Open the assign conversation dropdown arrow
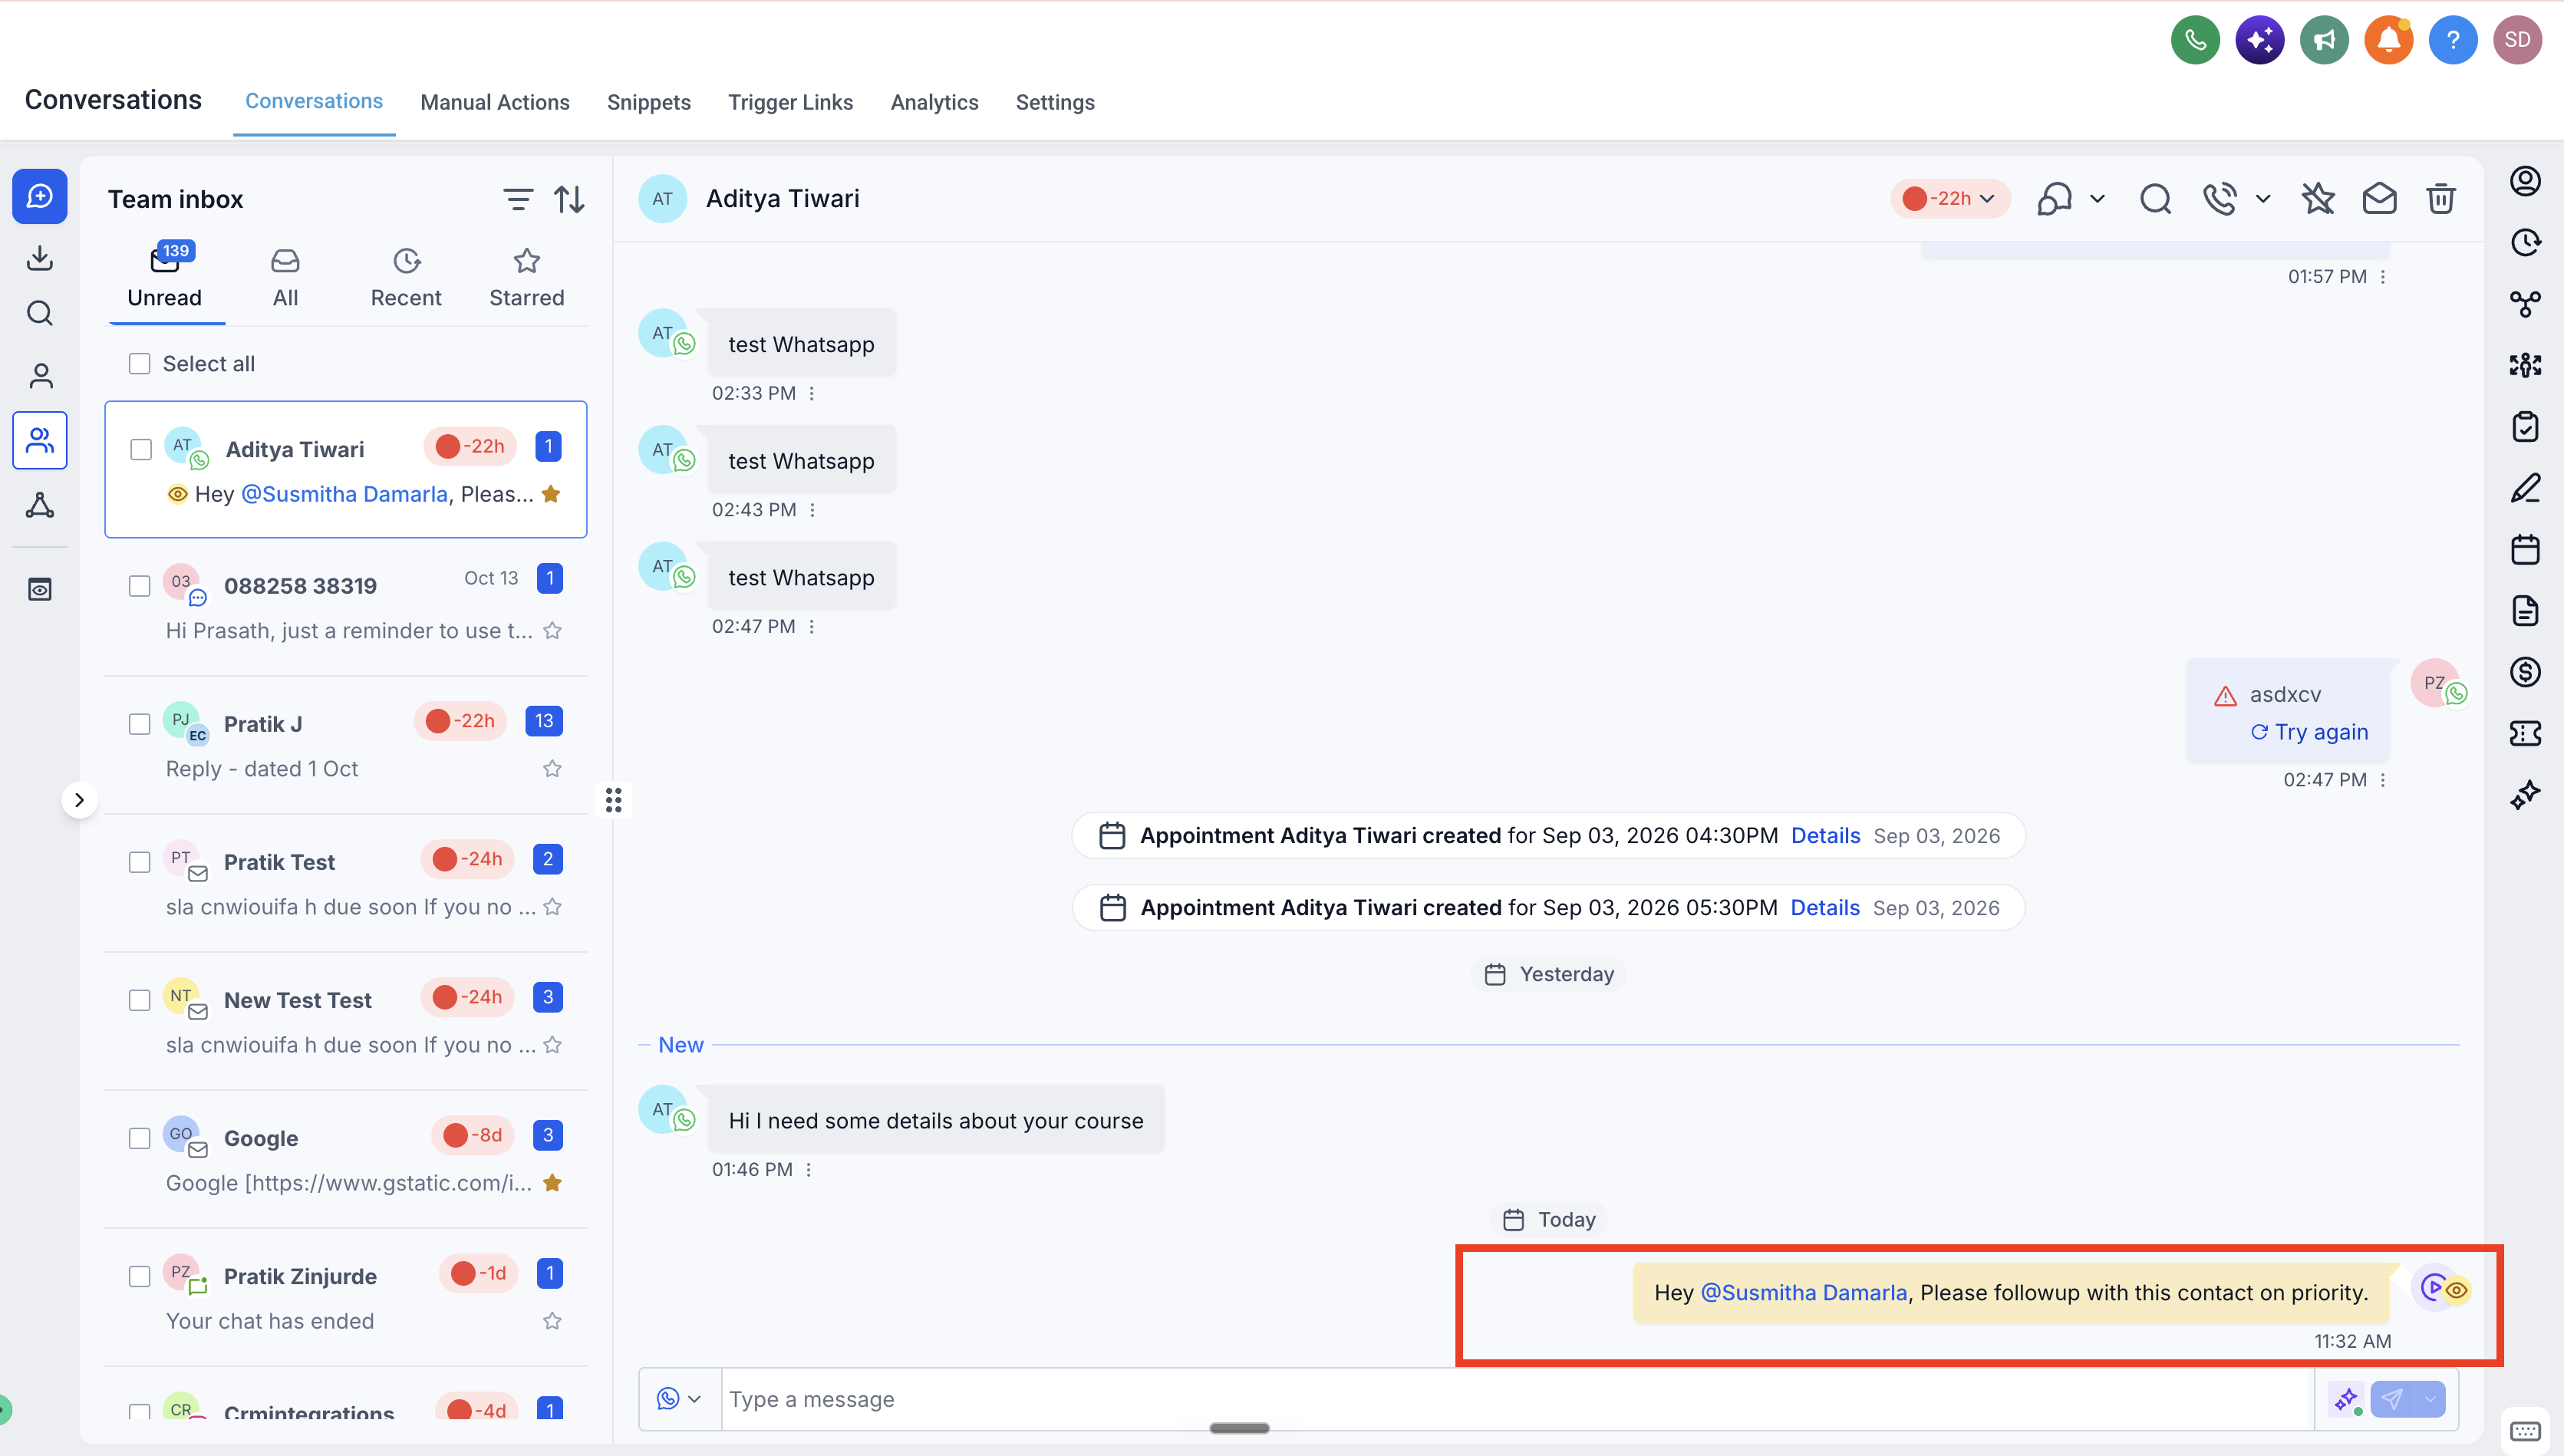2564x1456 pixels. coord(2097,199)
